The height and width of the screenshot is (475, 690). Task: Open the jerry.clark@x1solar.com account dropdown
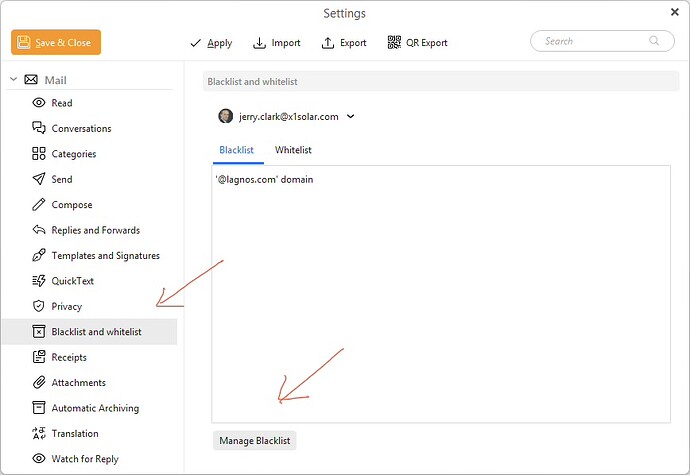(x=351, y=116)
